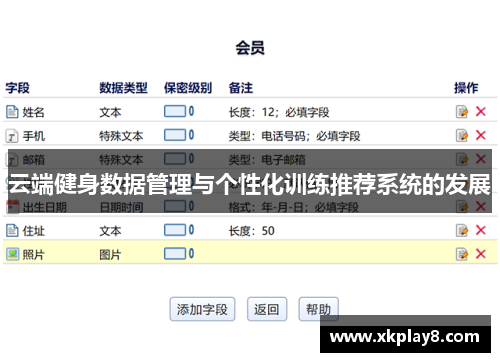Click the note 类型：电话号码；必填字段
This screenshot has height=362, width=500.
pyautogui.click(x=294, y=136)
